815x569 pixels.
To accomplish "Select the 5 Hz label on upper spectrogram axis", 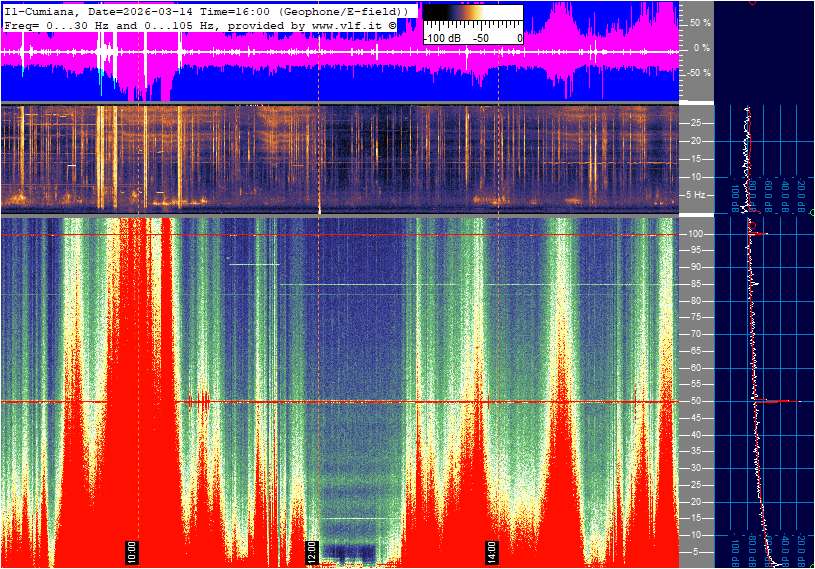I will click(x=697, y=195).
